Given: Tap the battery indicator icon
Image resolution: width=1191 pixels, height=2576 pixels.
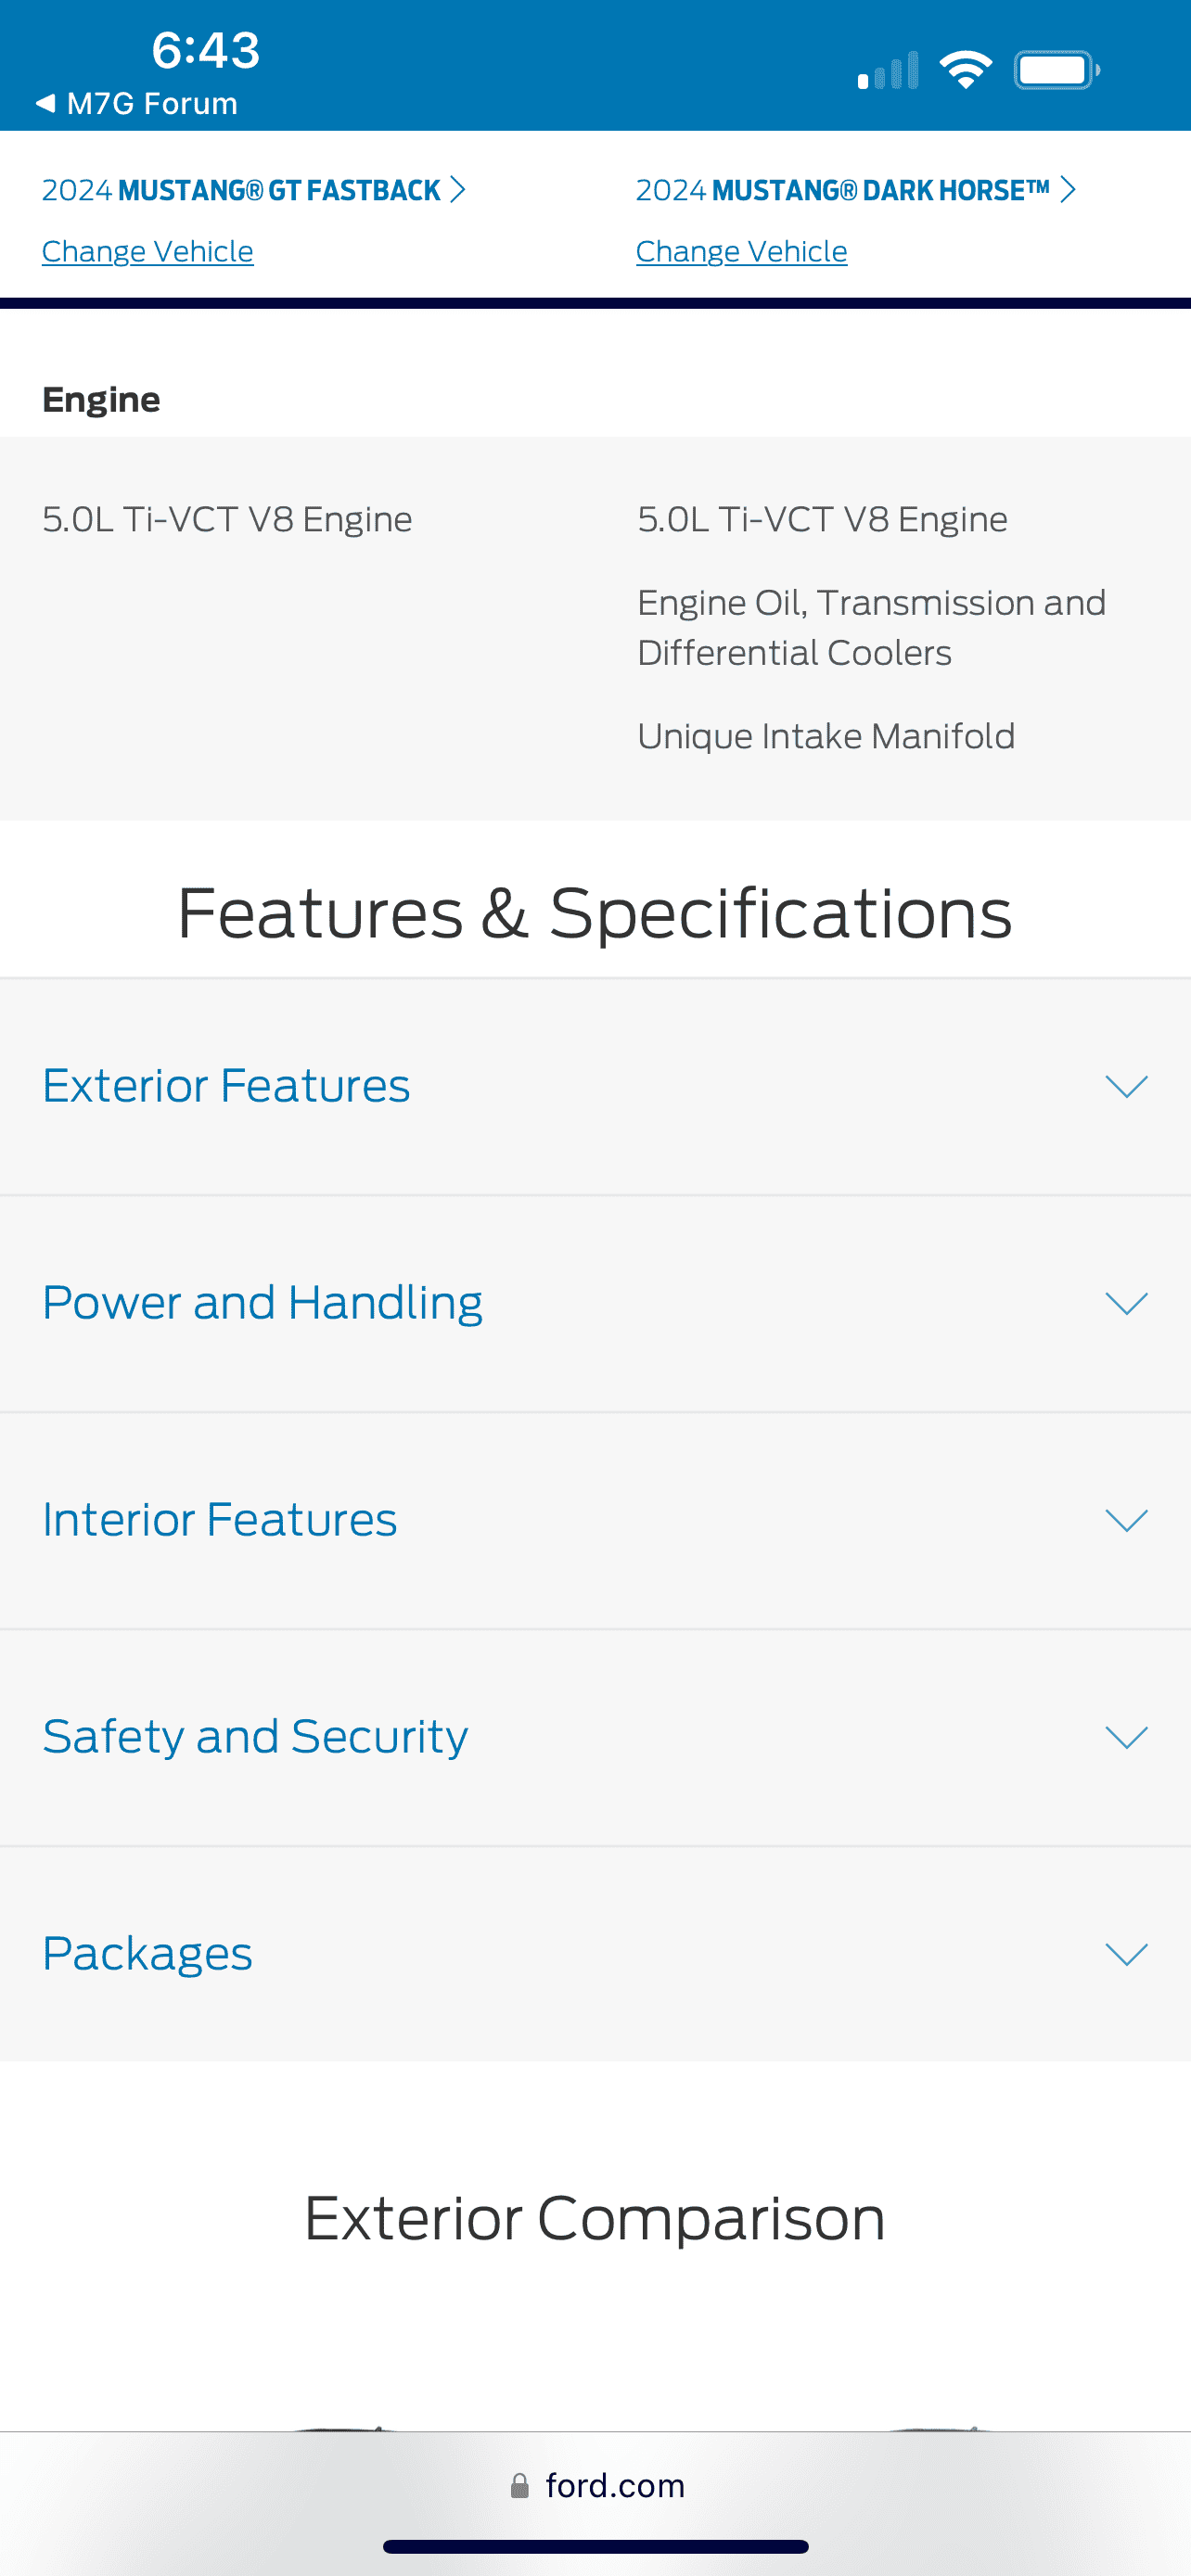Looking at the screenshot, I should click(x=1056, y=70).
